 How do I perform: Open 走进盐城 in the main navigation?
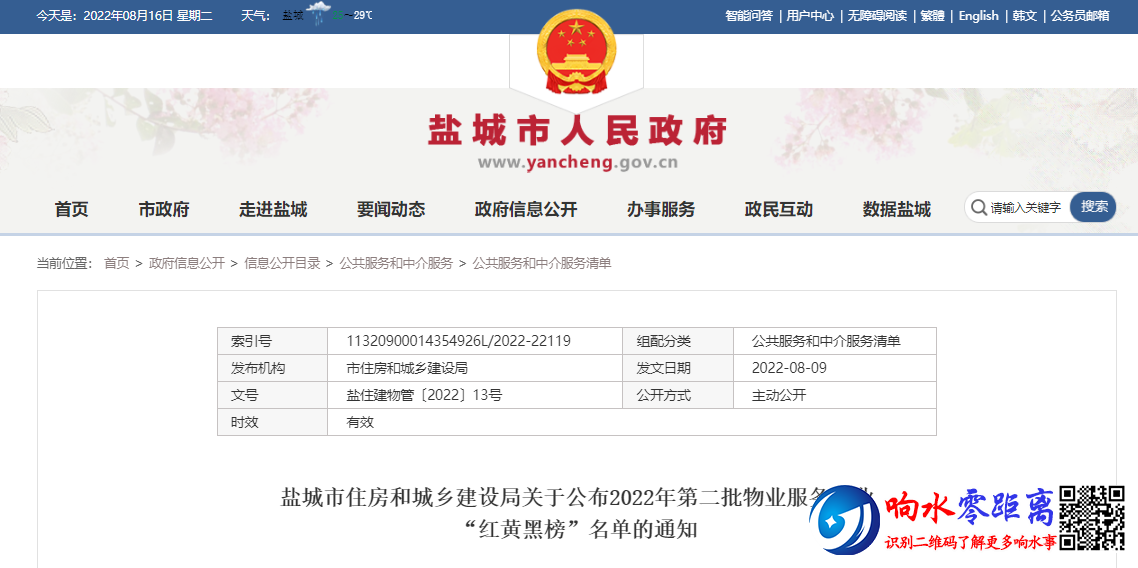click(273, 210)
